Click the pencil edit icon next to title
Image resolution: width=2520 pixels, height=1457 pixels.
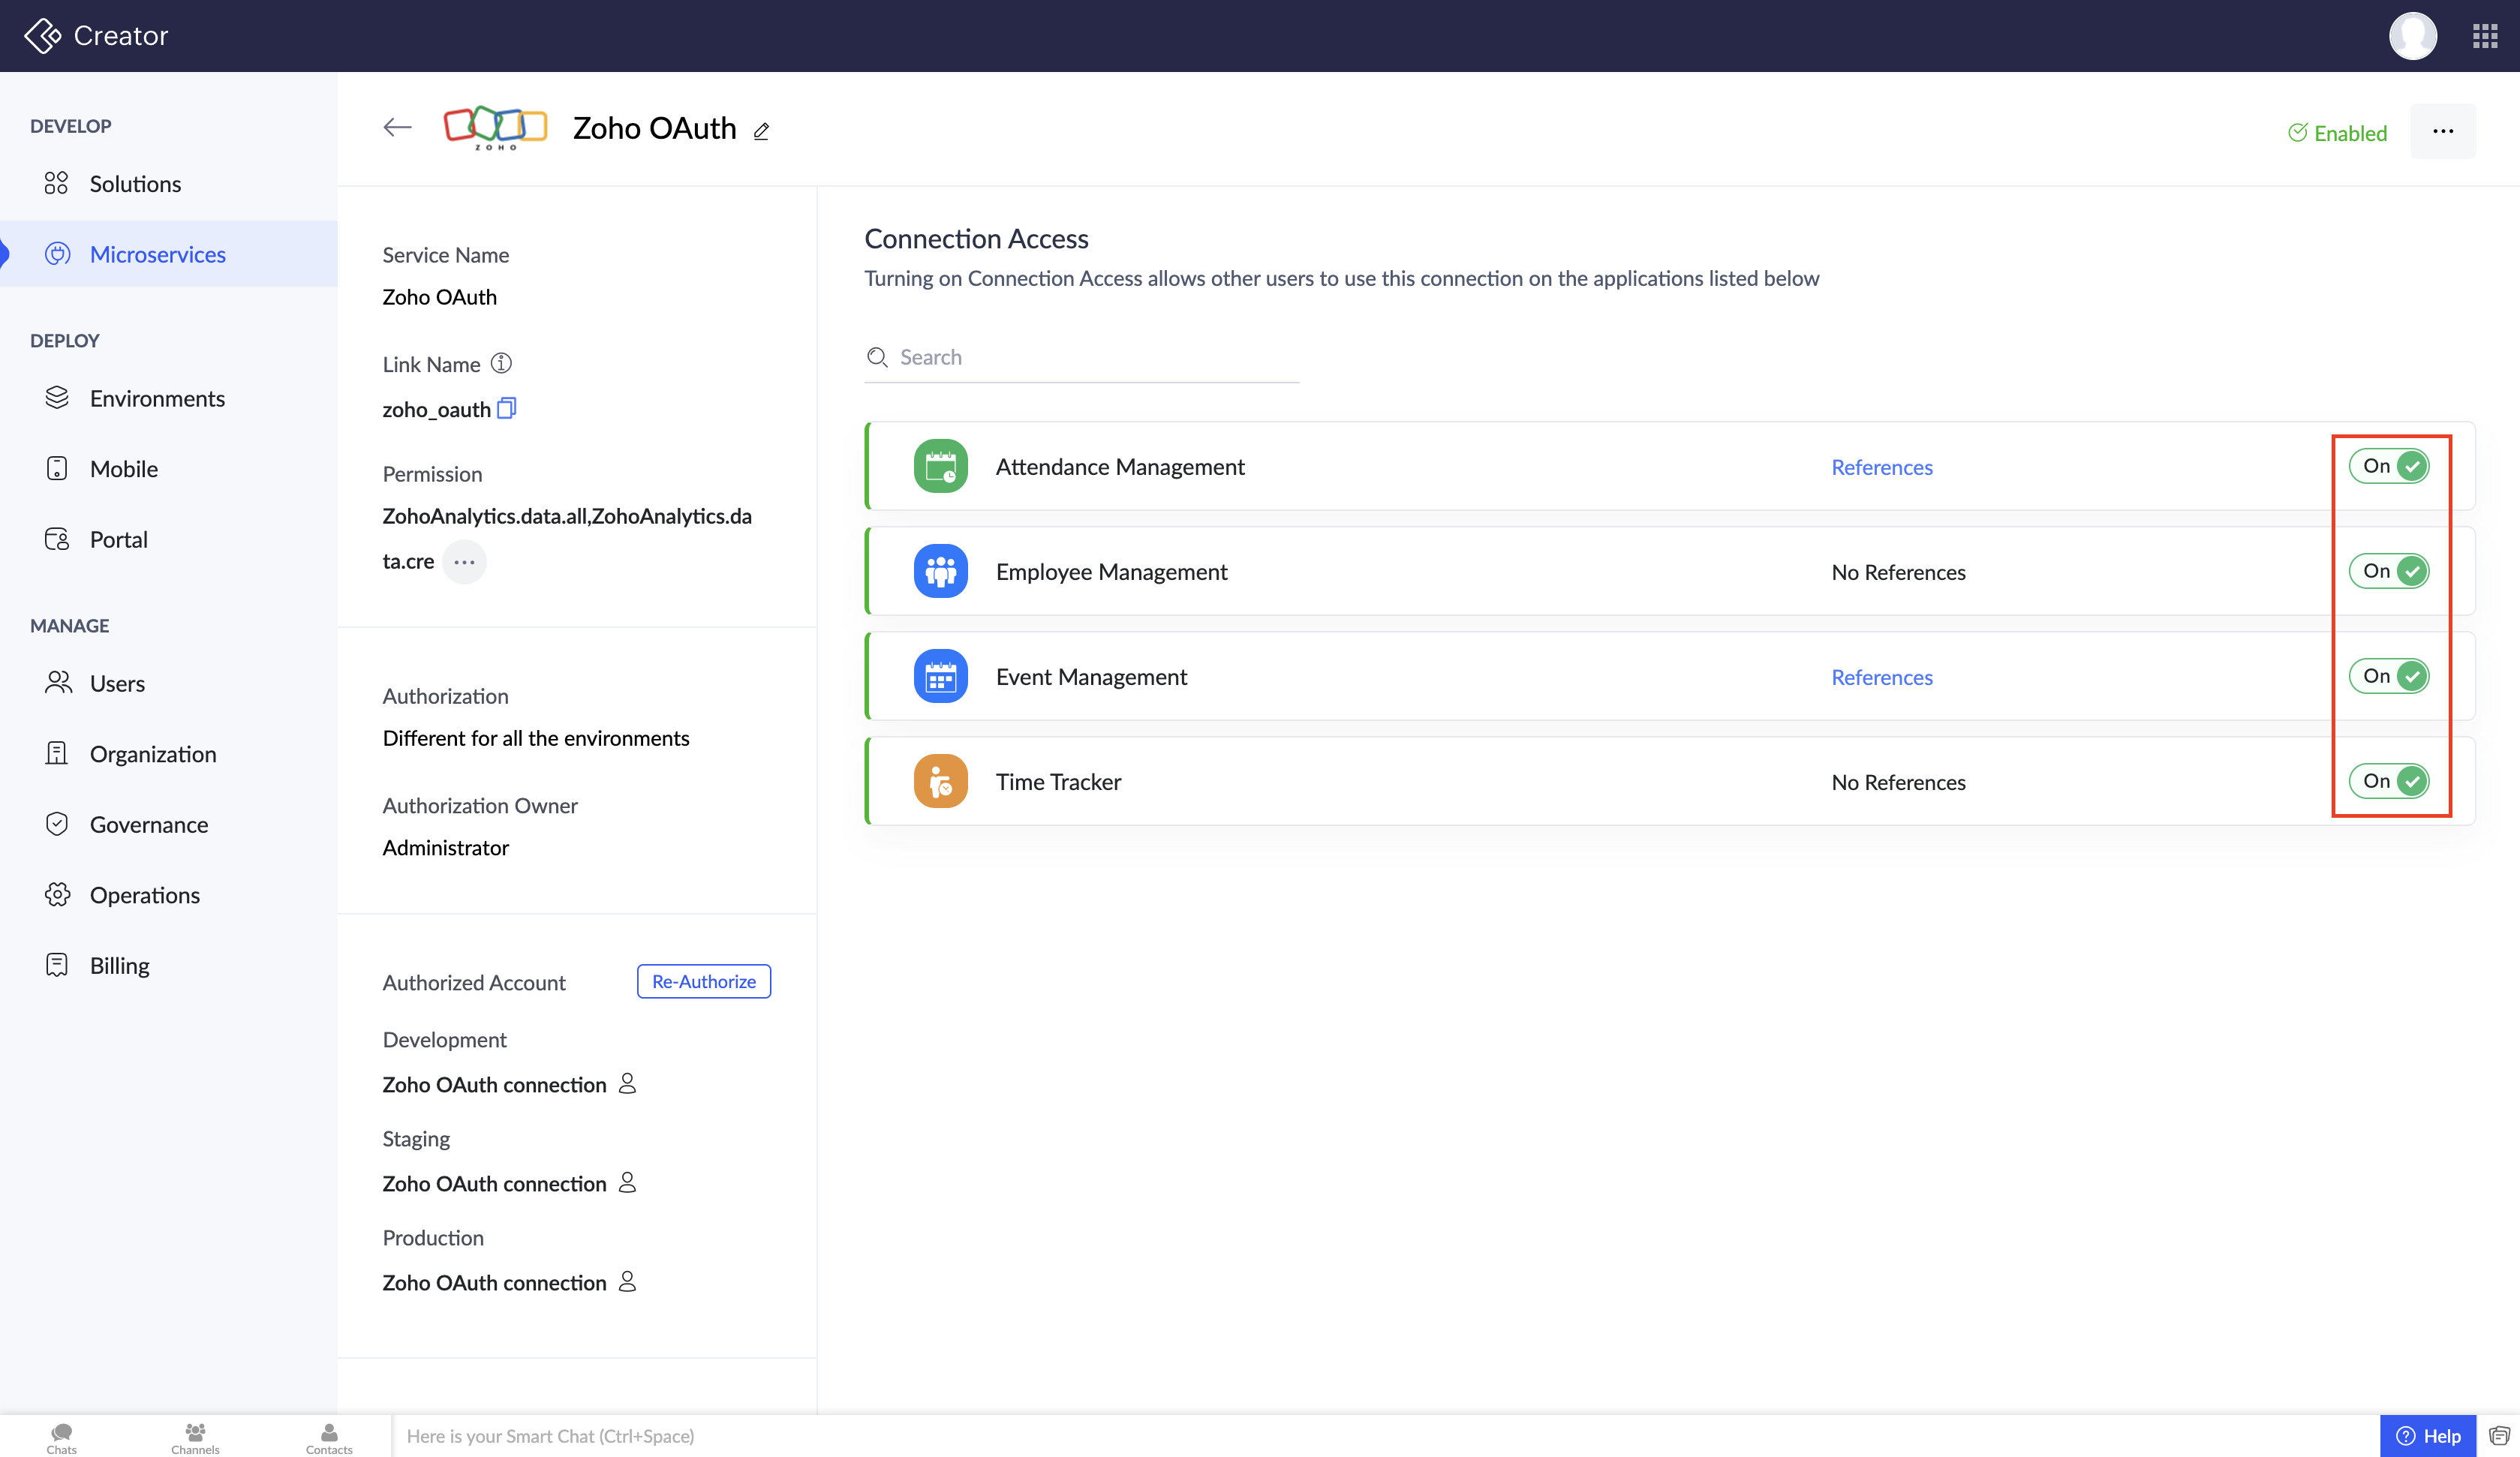point(761,131)
